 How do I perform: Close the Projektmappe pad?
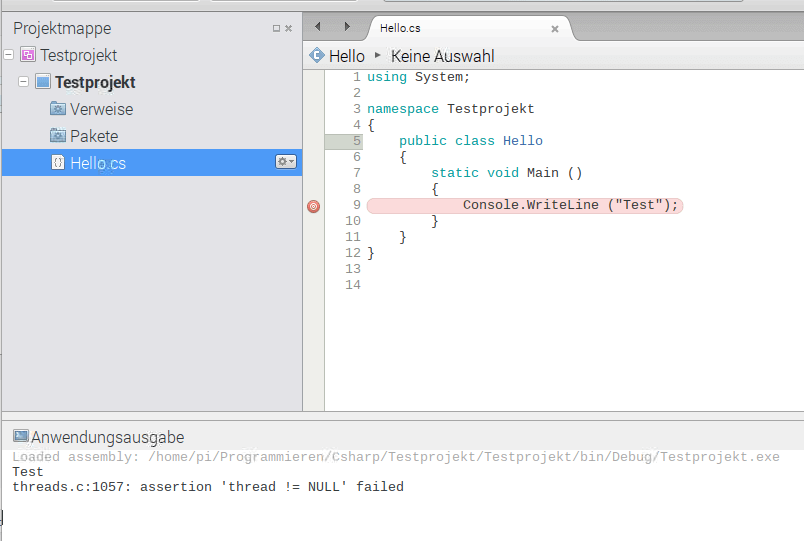click(x=289, y=29)
